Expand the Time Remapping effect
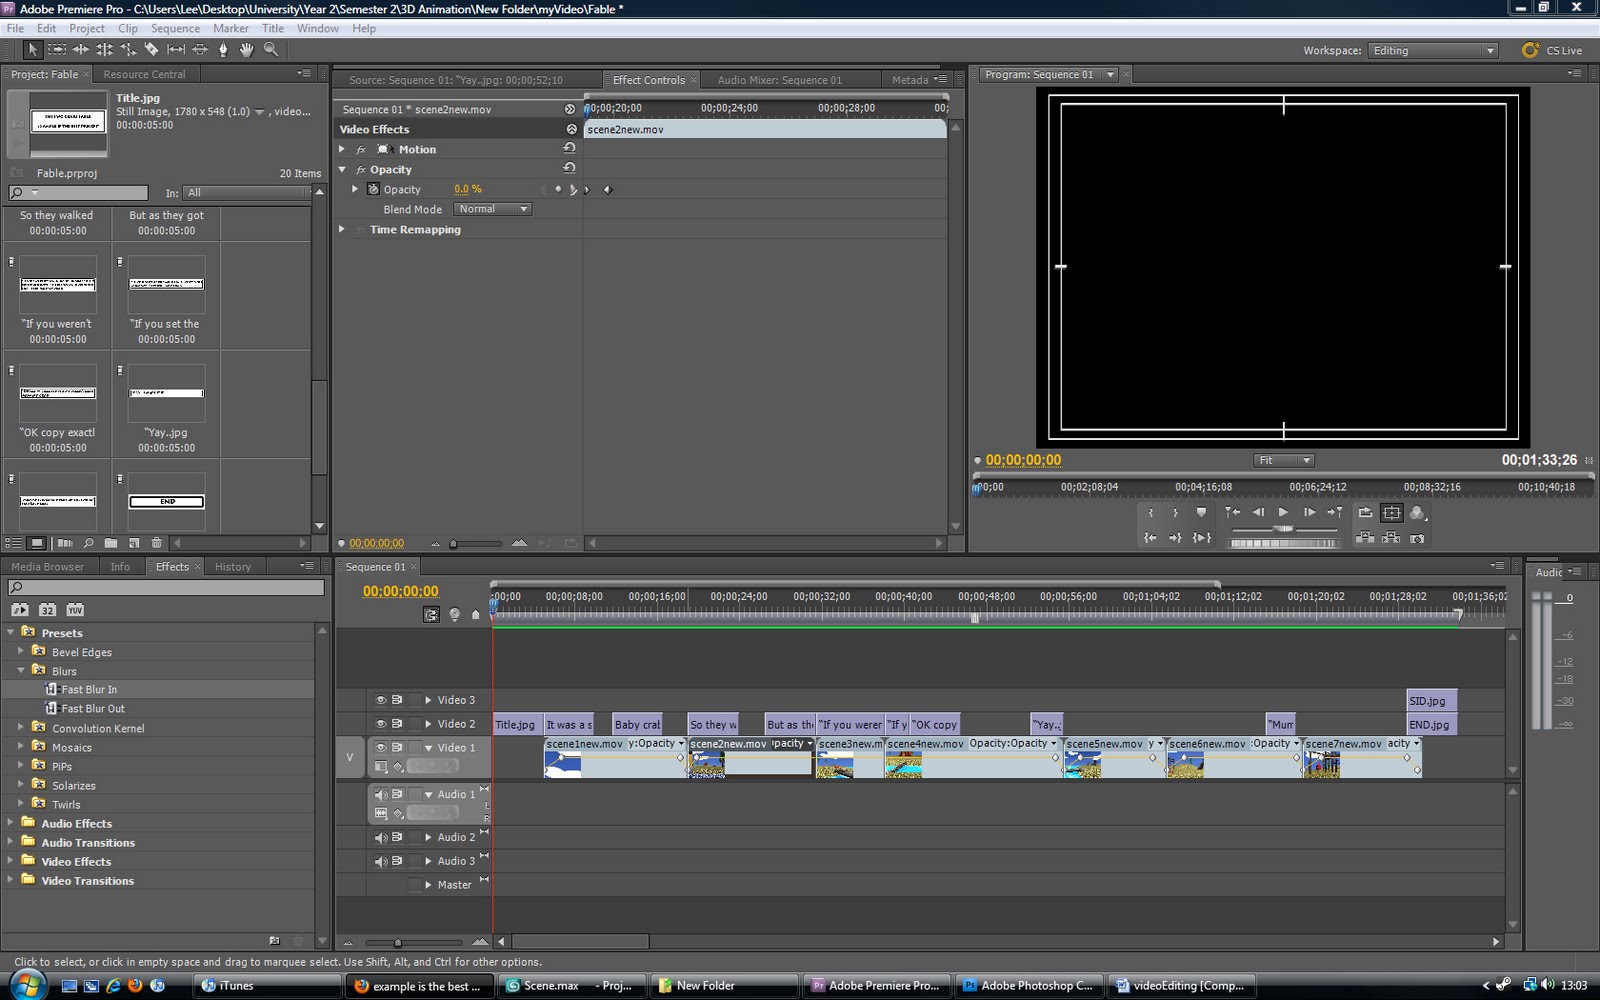1600x1000 pixels. [342, 229]
